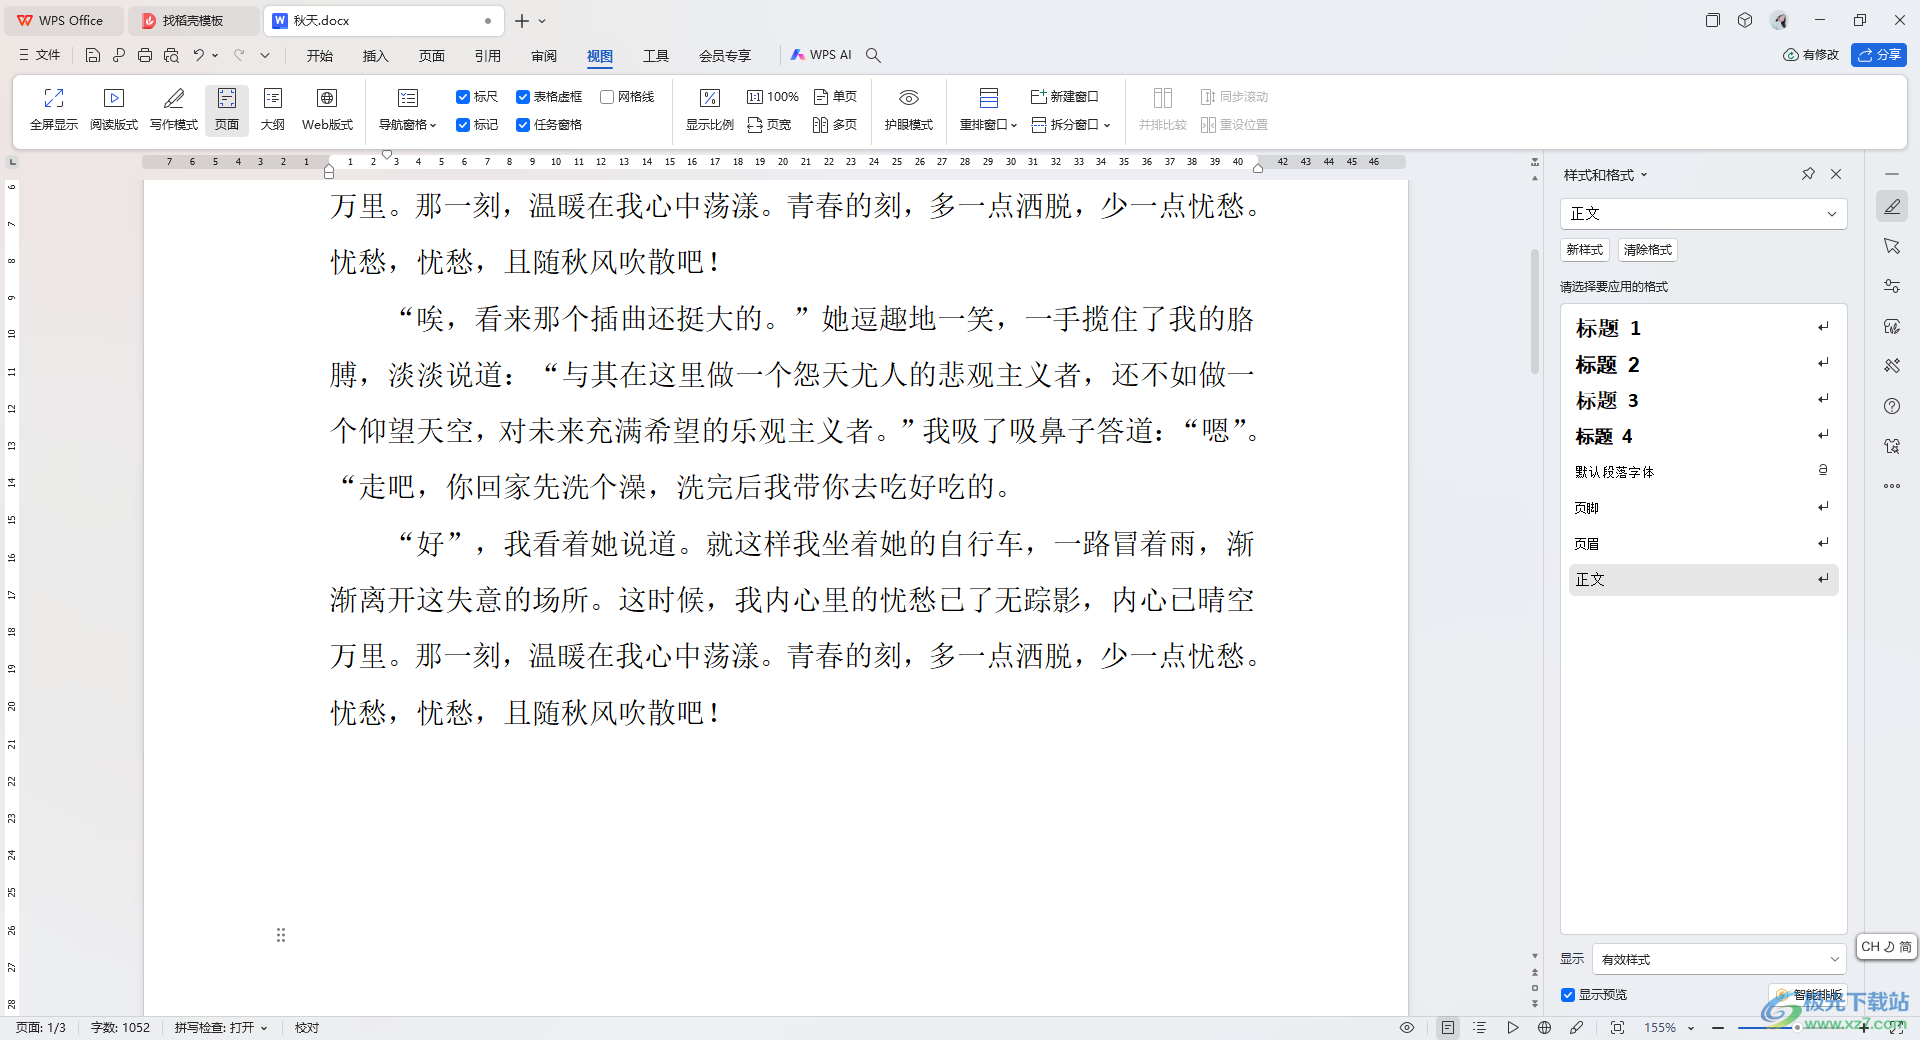This screenshot has height=1040, width=1920.
Task: Click the more options ellipsis in sidebar
Action: click(x=1892, y=486)
